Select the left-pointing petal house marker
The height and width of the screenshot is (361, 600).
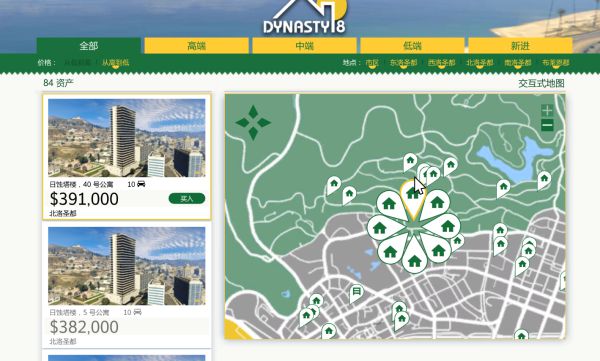click(x=385, y=227)
